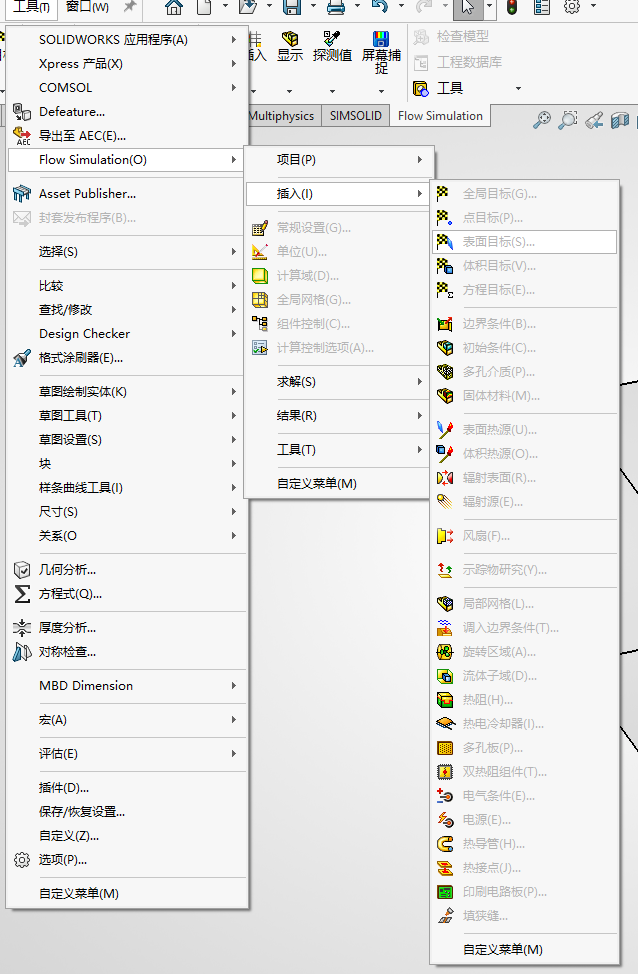Click the 导出至 AEC(E)... entry
This screenshot has height=974, width=638.
click(126, 135)
